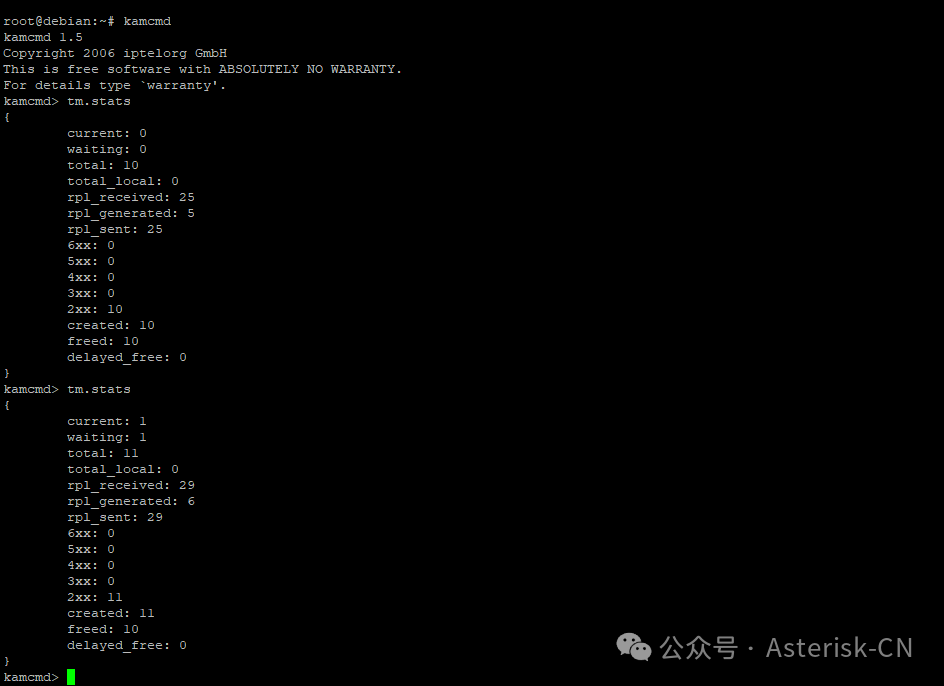Click the first tm.stats command line
Viewport: 944px width, 686px height.
67,101
